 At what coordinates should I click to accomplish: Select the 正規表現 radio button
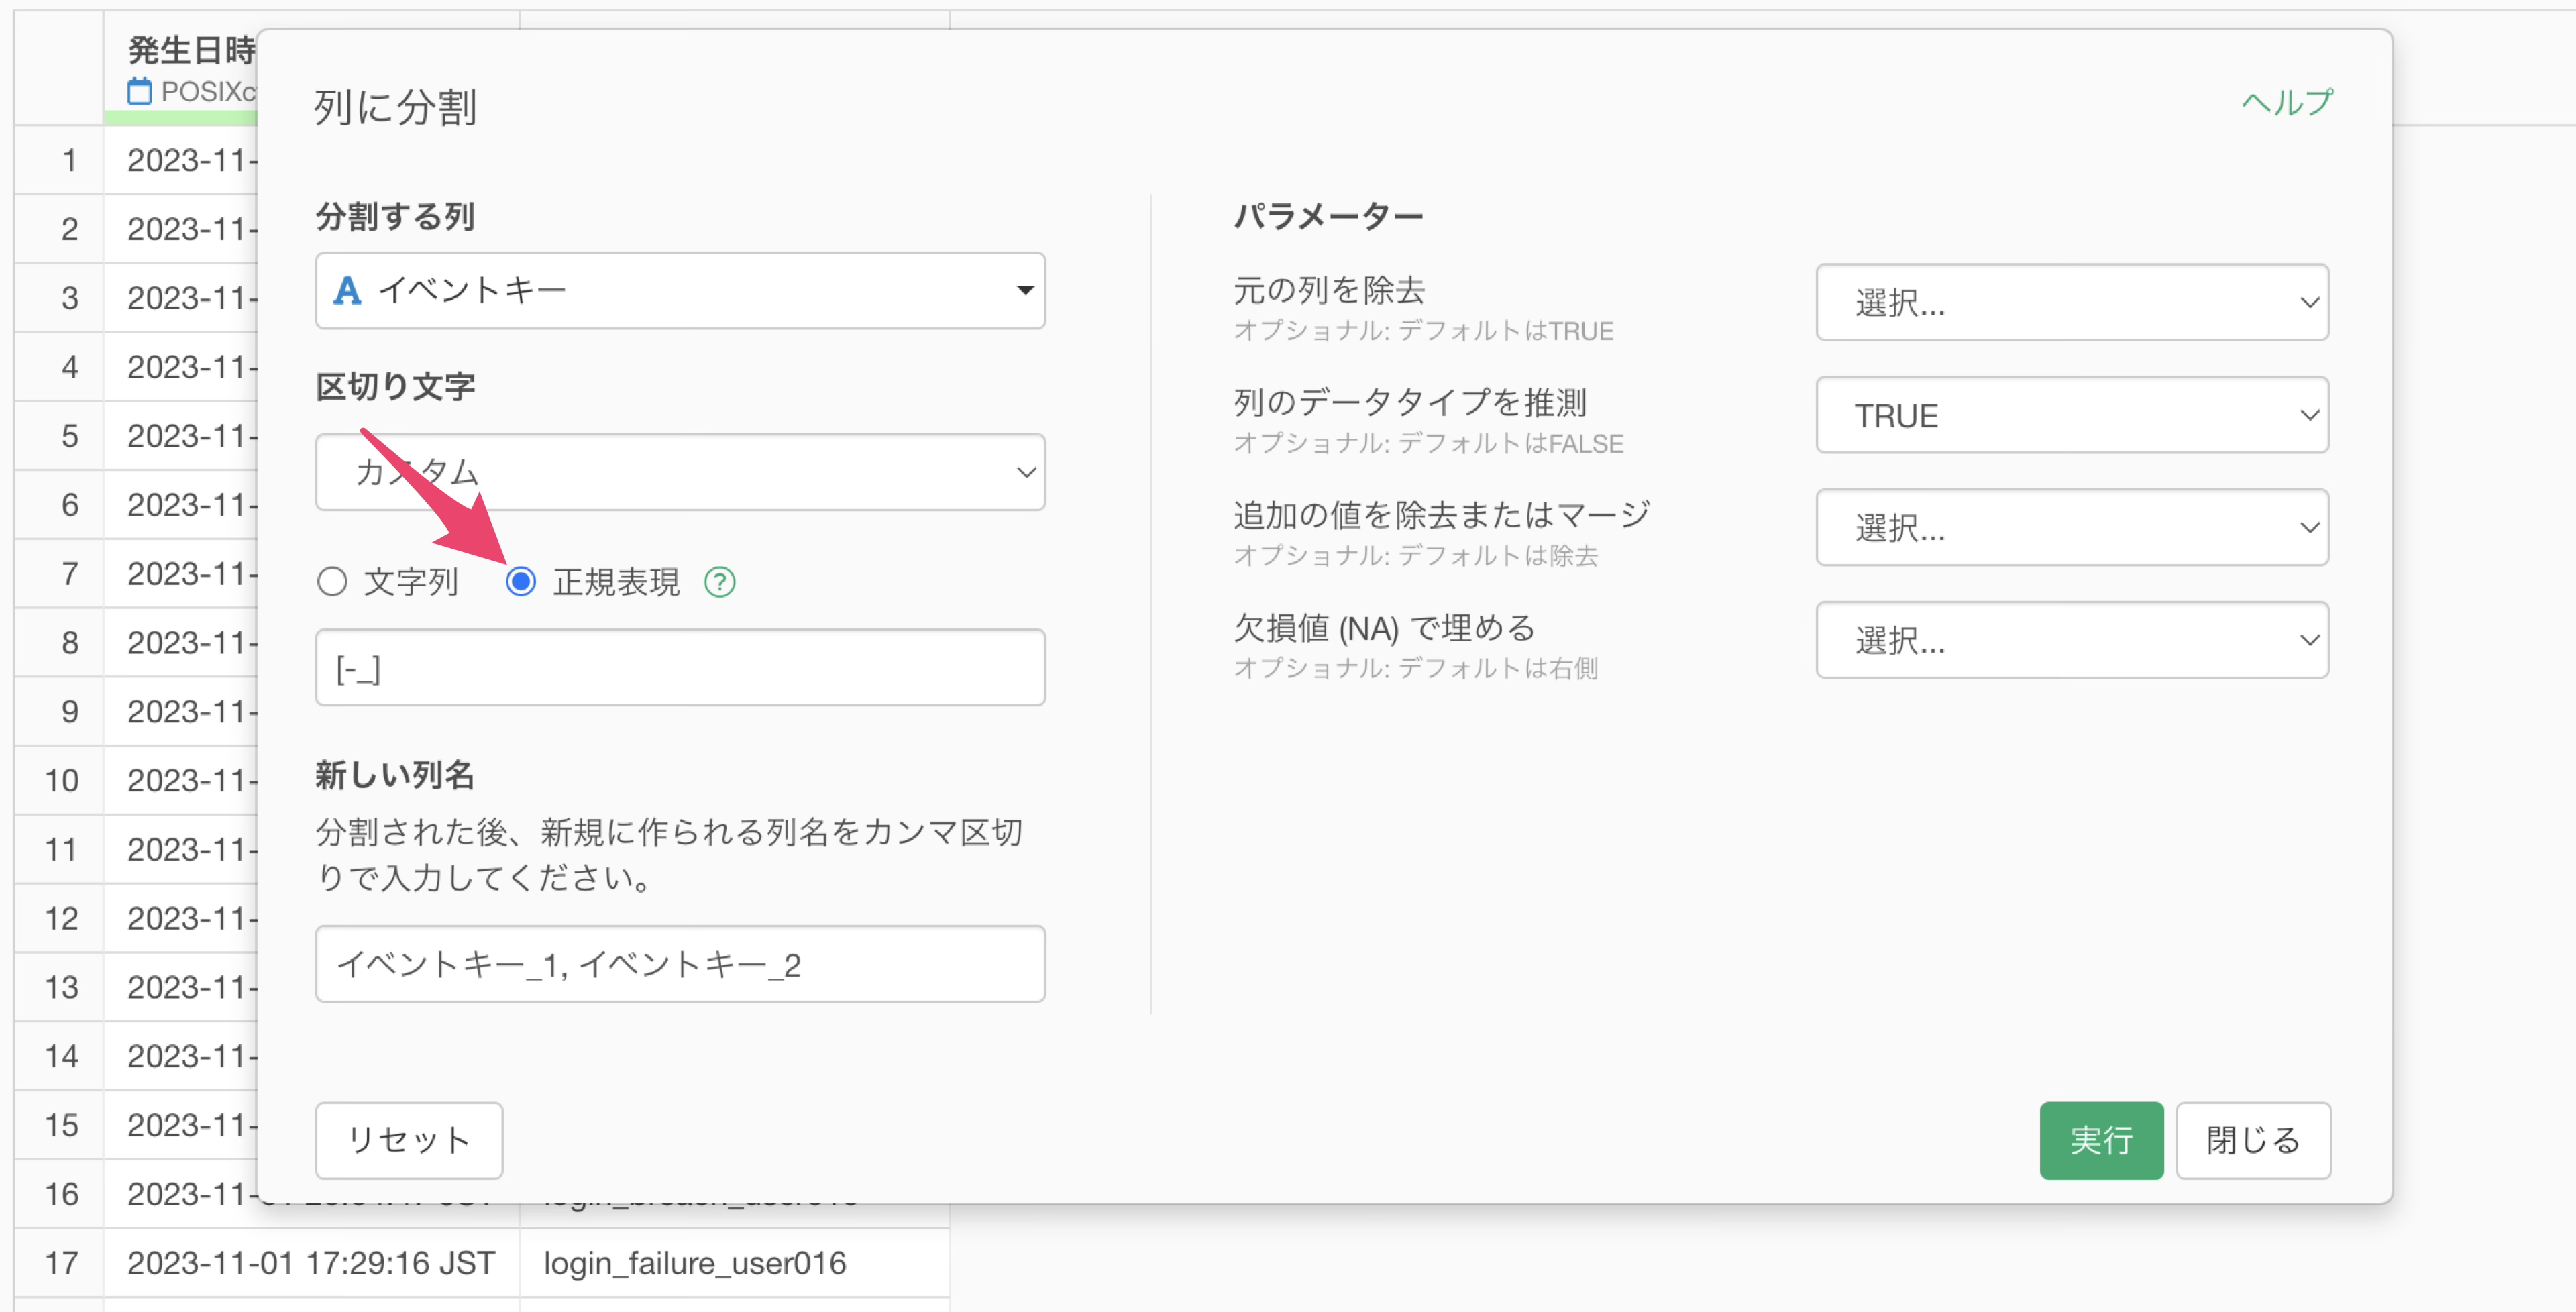tap(521, 582)
